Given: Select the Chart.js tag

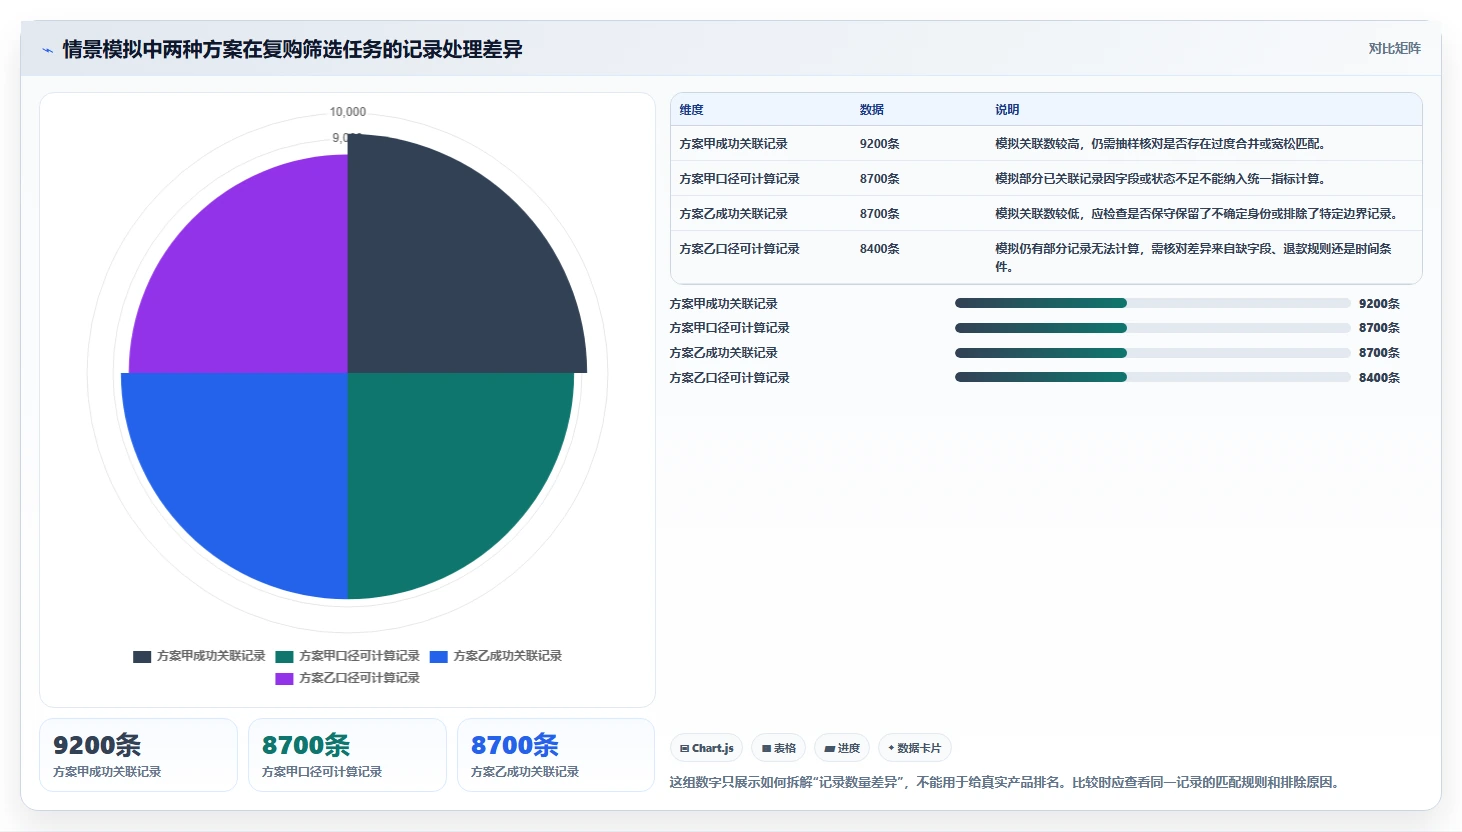Looking at the screenshot, I should [x=707, y=748].
